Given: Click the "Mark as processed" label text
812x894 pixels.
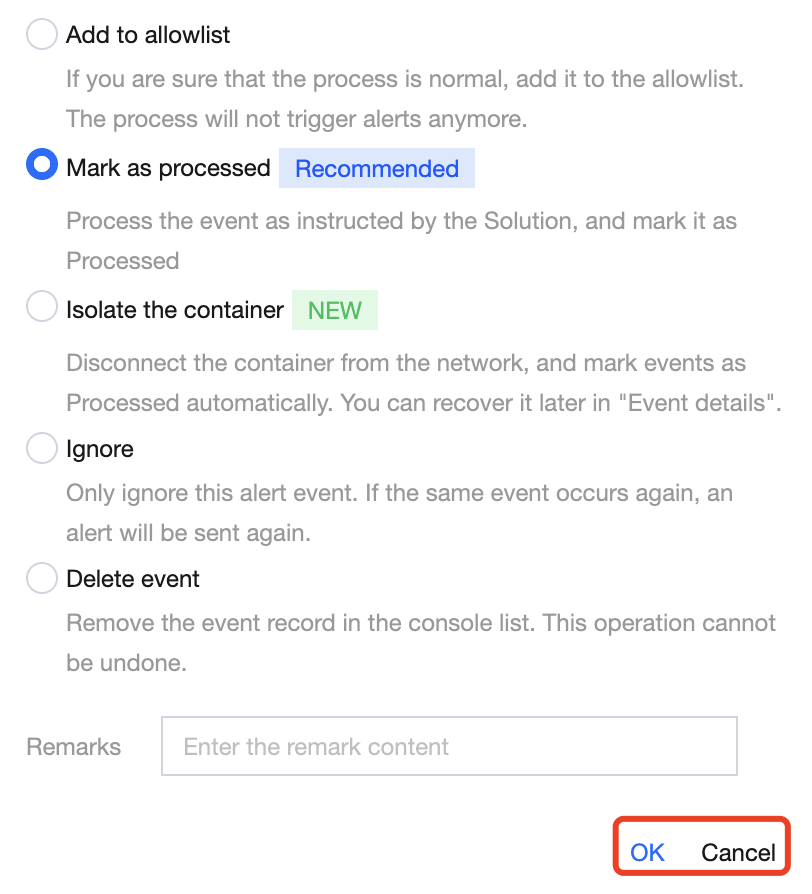Looking at the screenshot, I should [168, 167].
